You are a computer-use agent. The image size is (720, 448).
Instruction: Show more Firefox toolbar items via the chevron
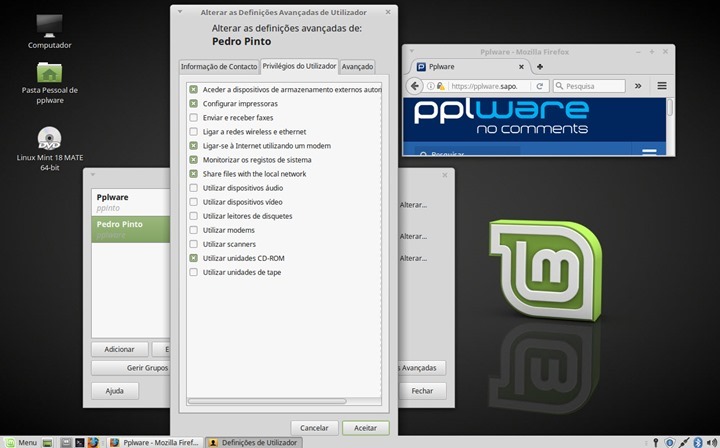point(638,86)
